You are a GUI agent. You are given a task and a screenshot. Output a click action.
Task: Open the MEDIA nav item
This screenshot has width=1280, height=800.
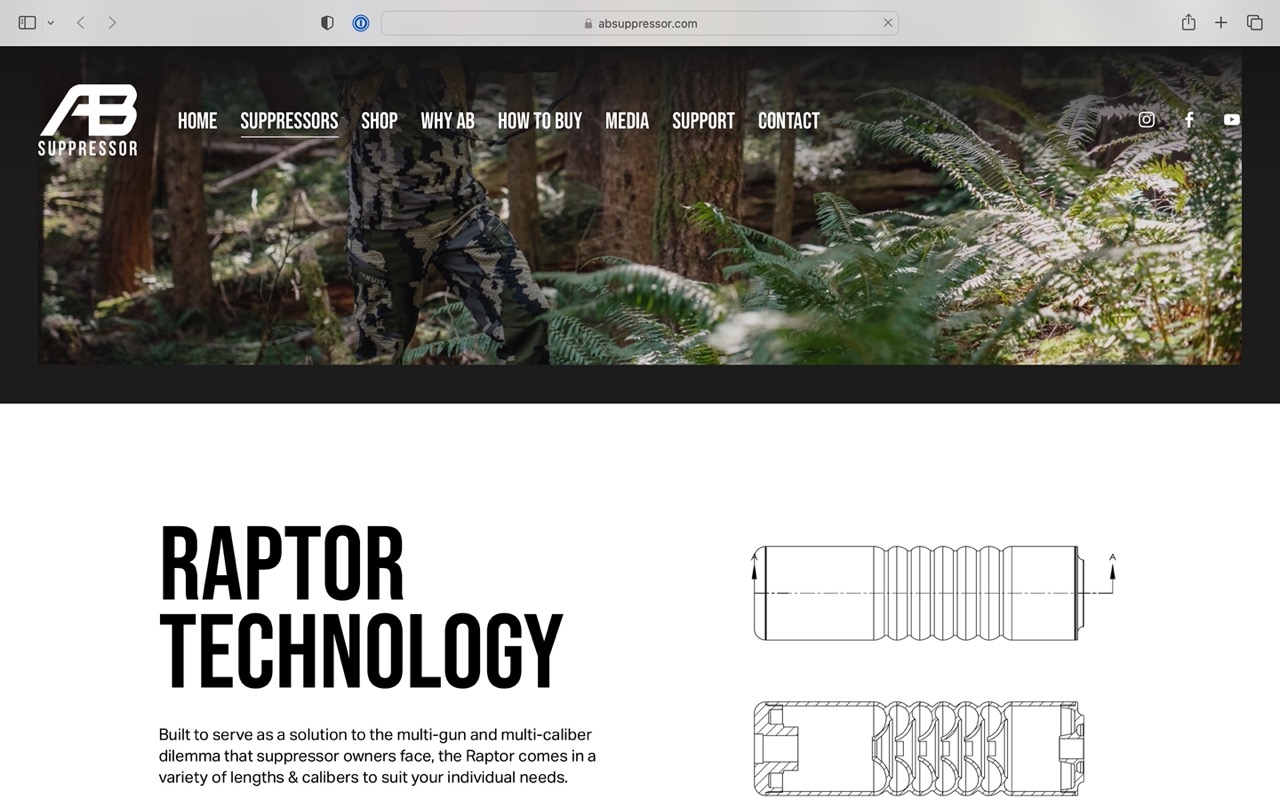pos(627,121)
